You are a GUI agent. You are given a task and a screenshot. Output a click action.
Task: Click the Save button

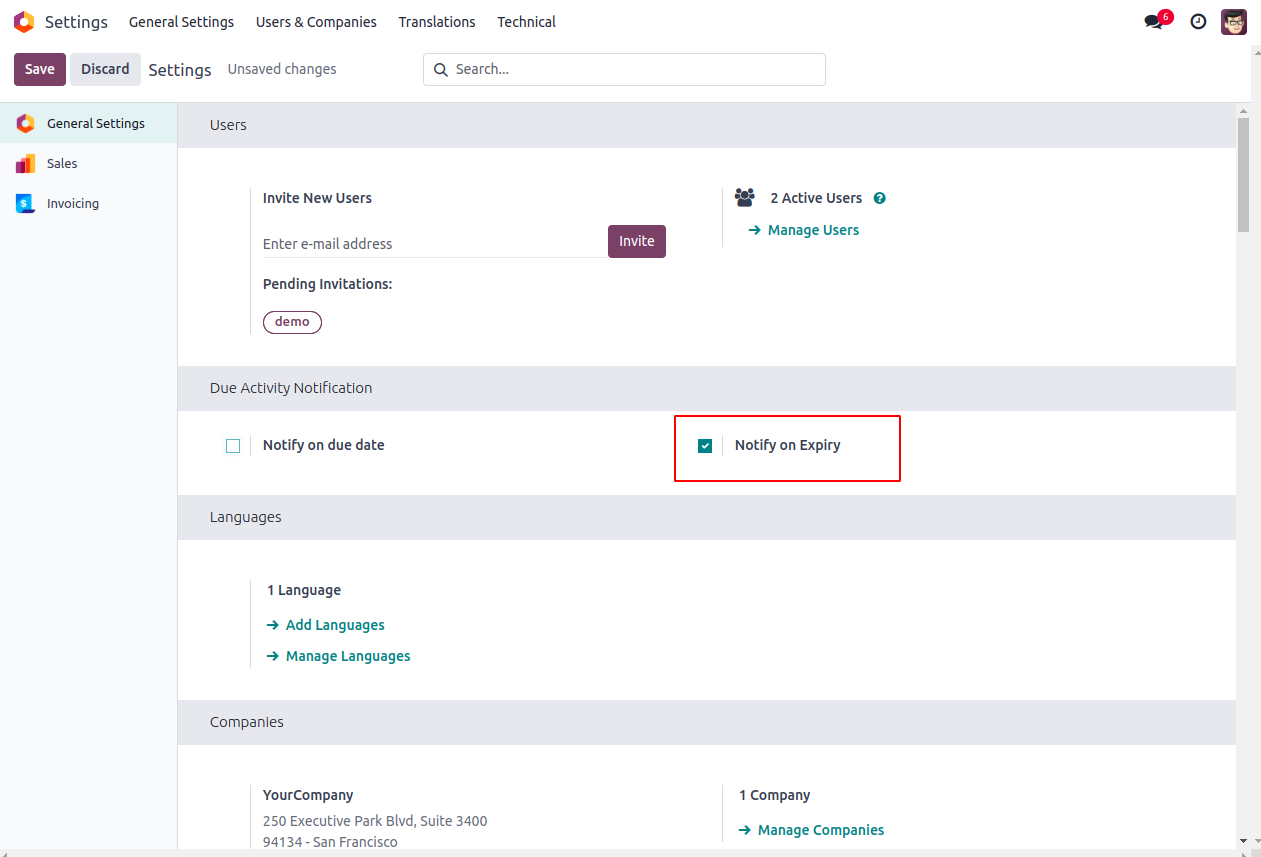[x=40, y=69]
